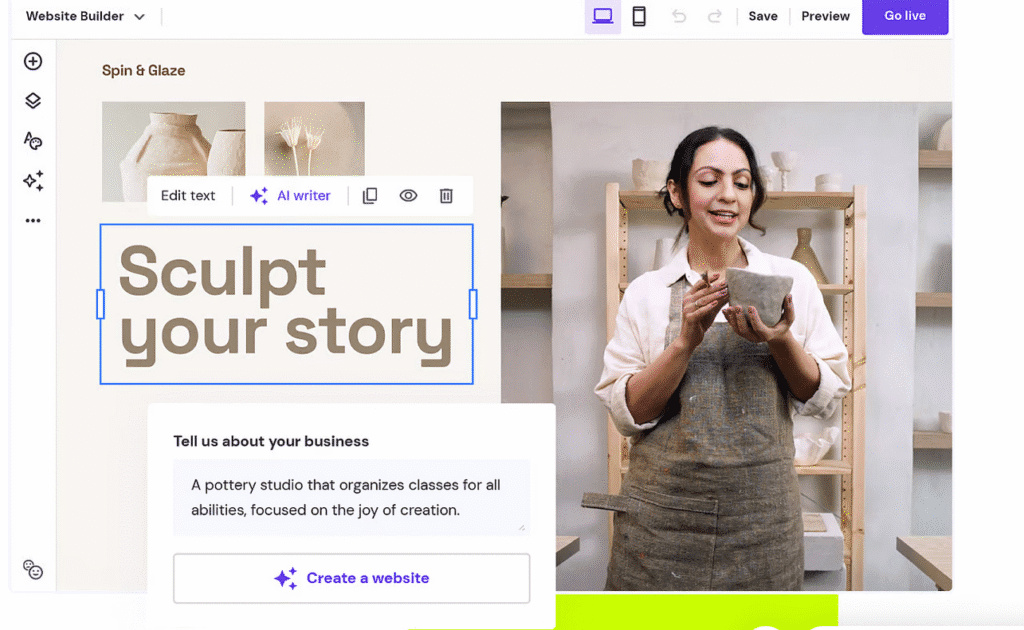Redo the last change

point(714,16)
